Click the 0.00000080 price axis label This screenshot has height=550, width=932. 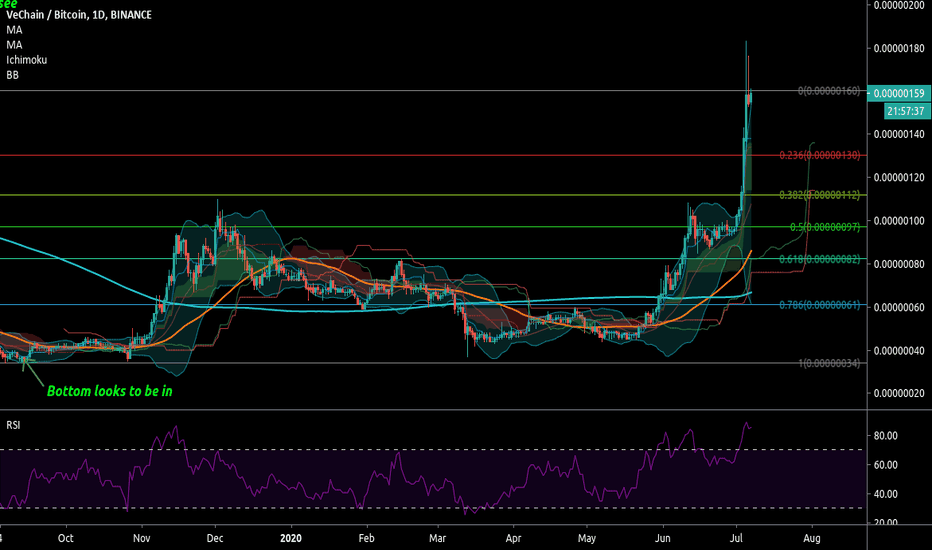pyautogui.click(x=899, y=264)
